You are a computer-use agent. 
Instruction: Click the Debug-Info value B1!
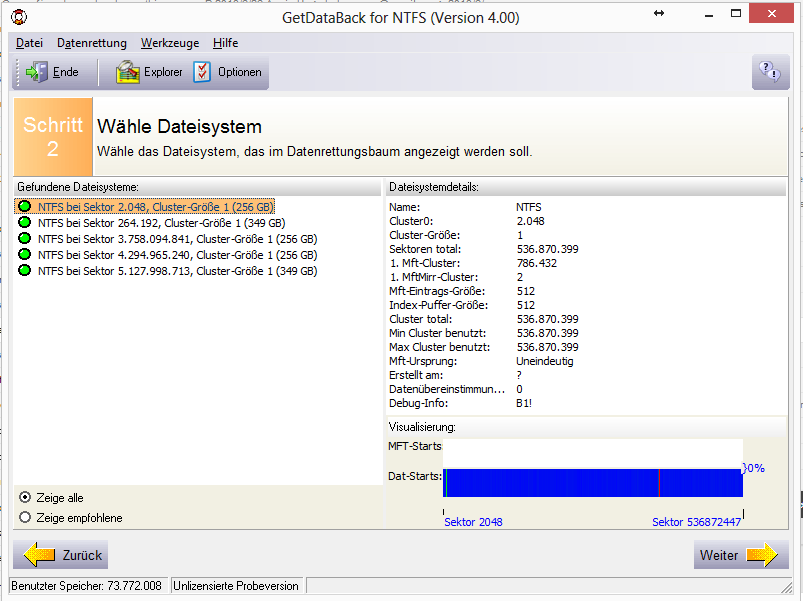point(524,403)
